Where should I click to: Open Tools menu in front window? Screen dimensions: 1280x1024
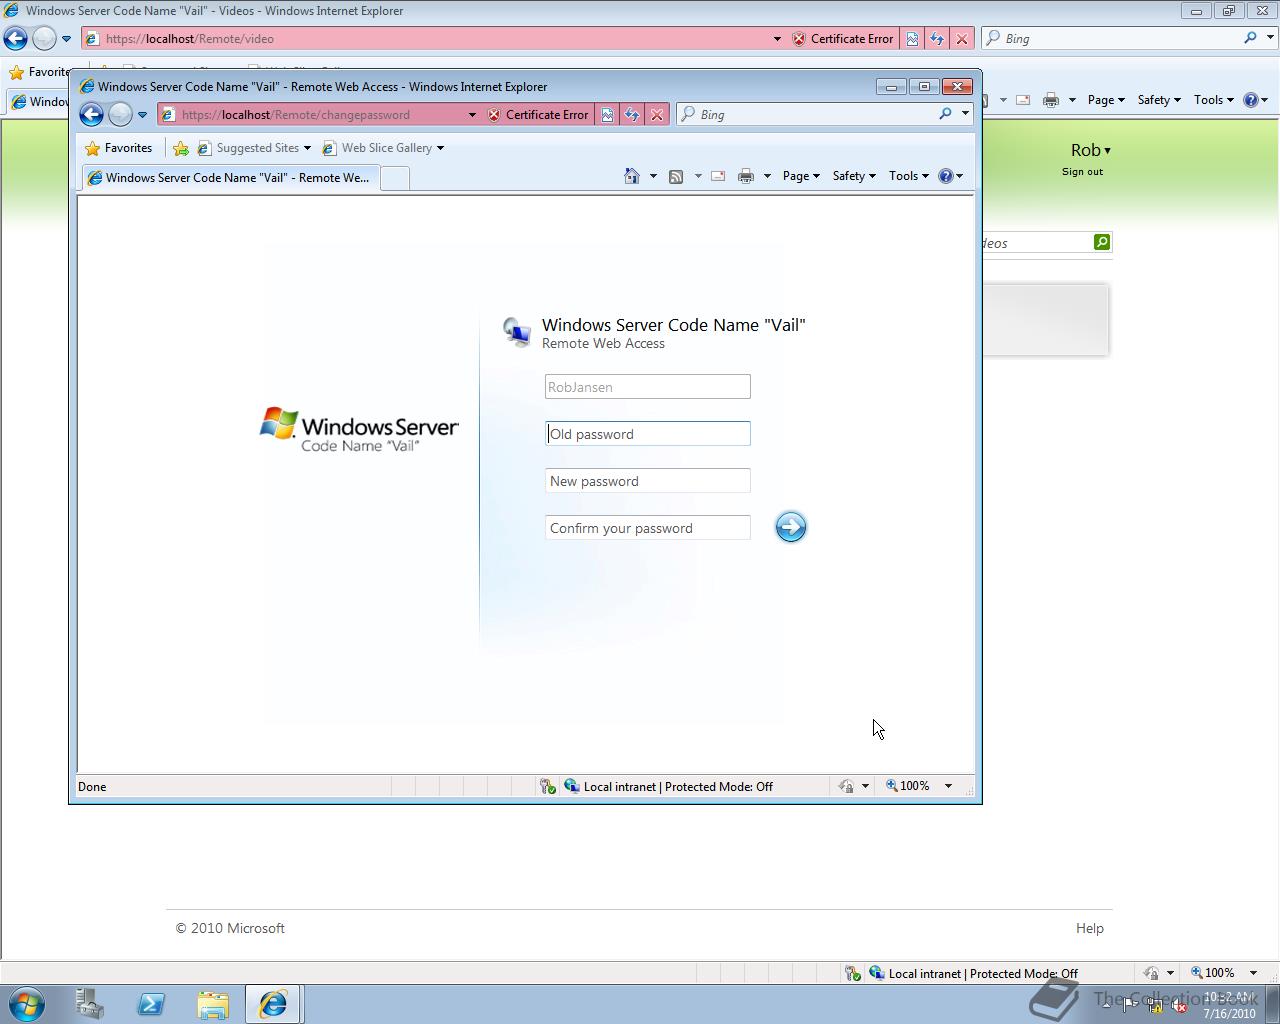pyautogui.click(x=909, y=176)
